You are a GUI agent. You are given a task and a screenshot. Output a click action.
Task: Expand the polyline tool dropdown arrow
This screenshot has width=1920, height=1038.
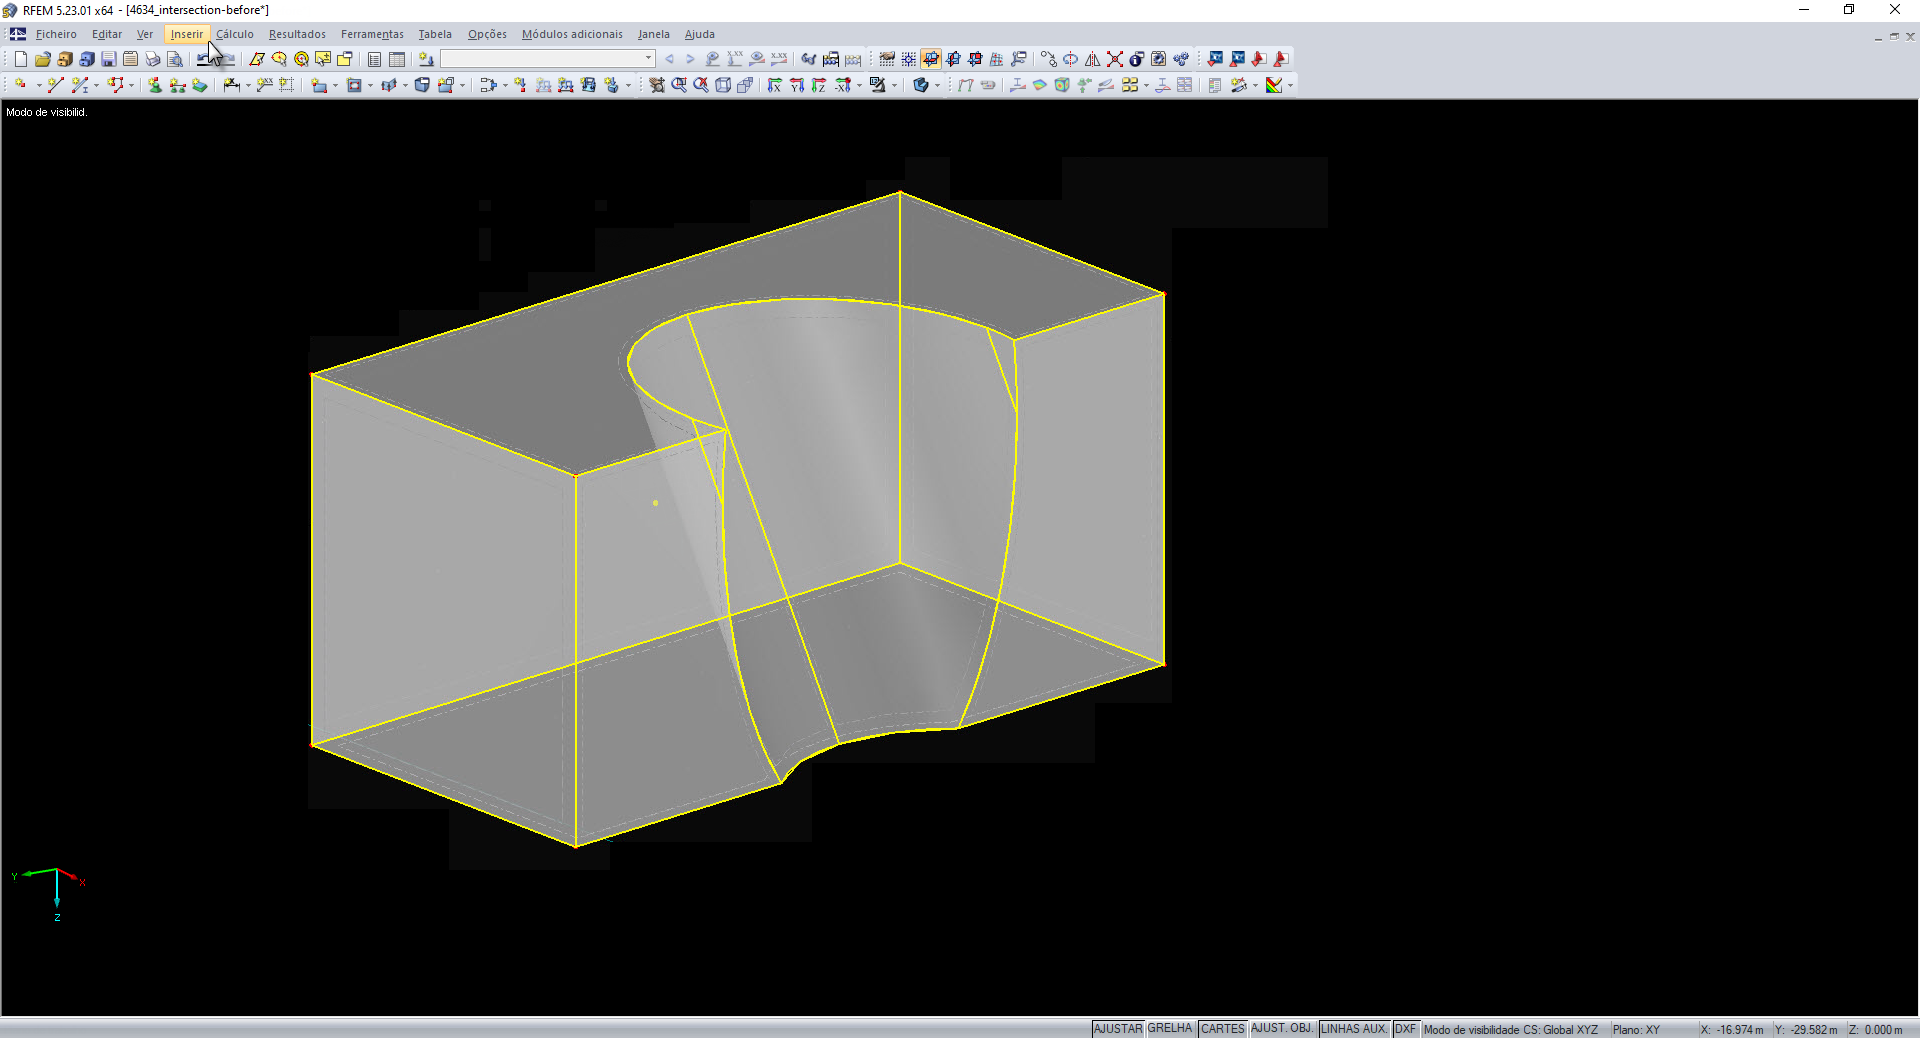pyautogui.click(x=131, y=85)
